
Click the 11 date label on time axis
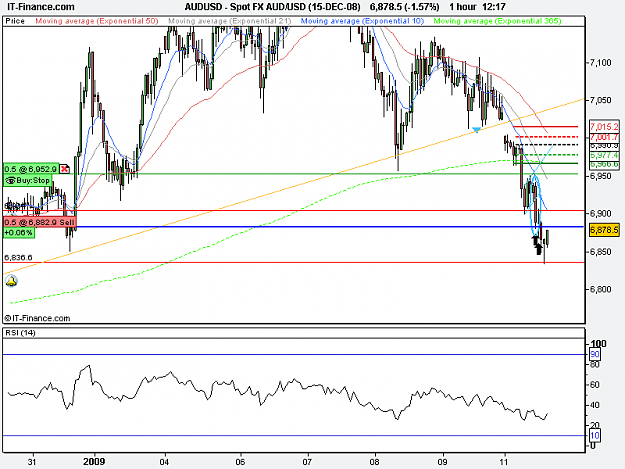(504, 462)
